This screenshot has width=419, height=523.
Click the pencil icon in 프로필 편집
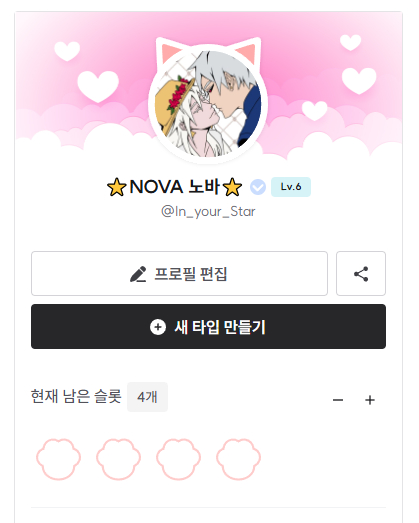pos(138,274)
